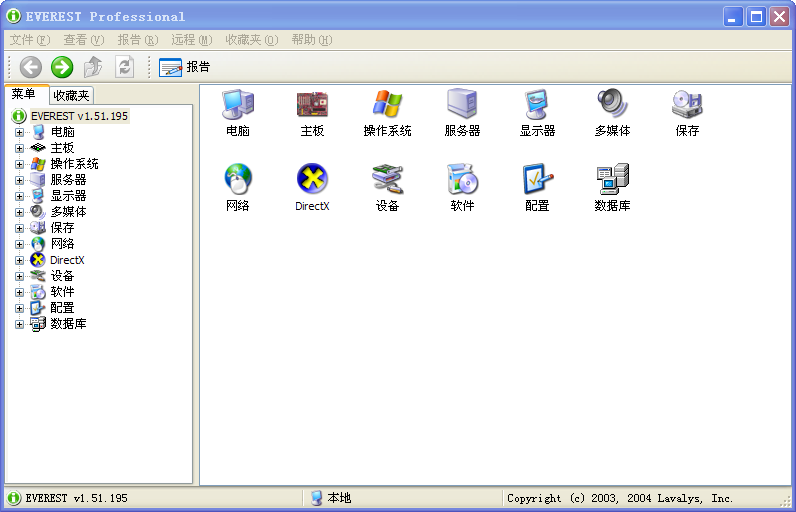Select the EVEREST v1.51.195 root tree node
Screen dimensions: 796x512
pos(79,116)
